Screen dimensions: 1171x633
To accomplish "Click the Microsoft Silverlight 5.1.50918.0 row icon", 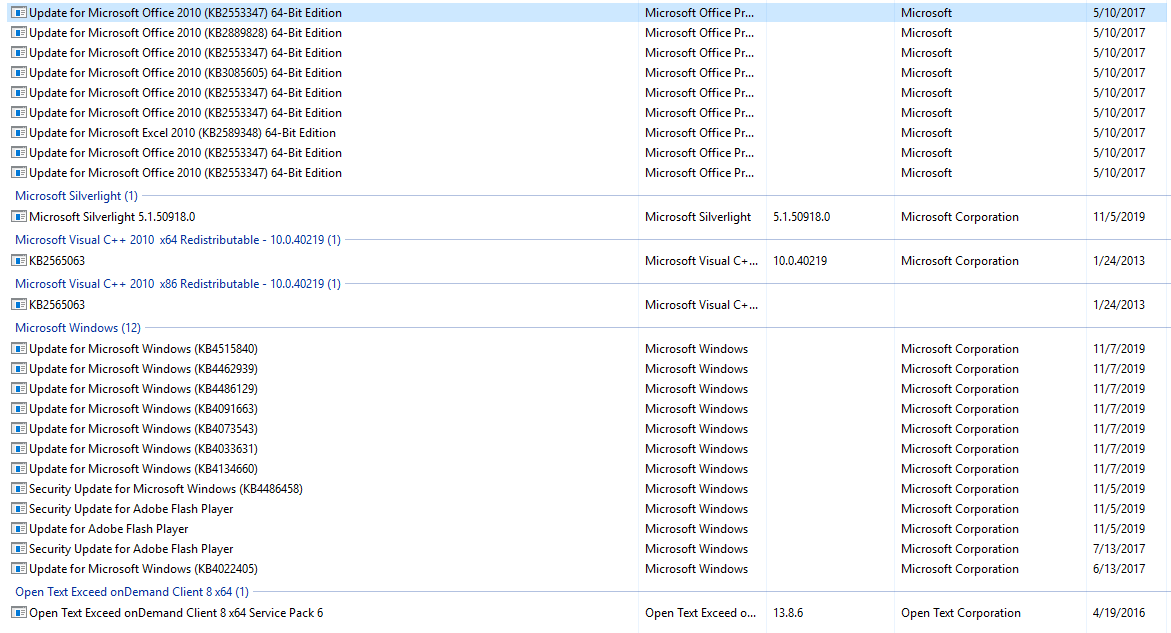I will click(19, 216).
